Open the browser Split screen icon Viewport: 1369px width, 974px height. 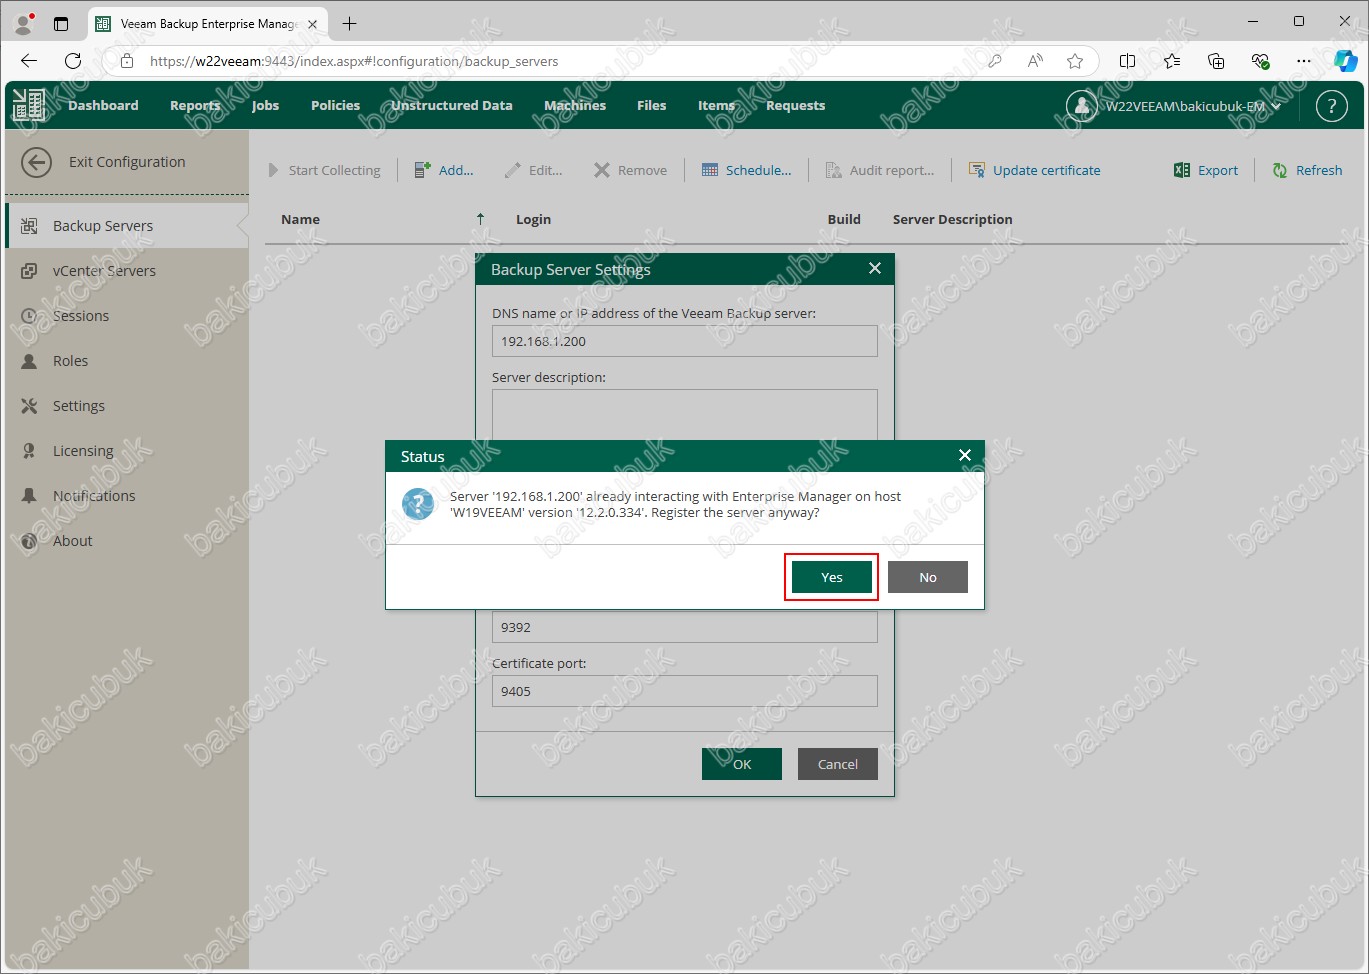point(1128,61)
